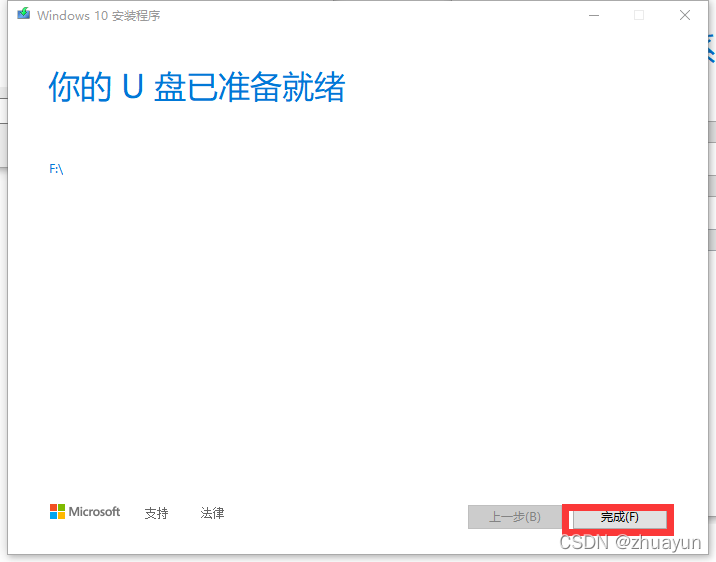Click the Windows 10 setup title bar icon

coord(24,14)
